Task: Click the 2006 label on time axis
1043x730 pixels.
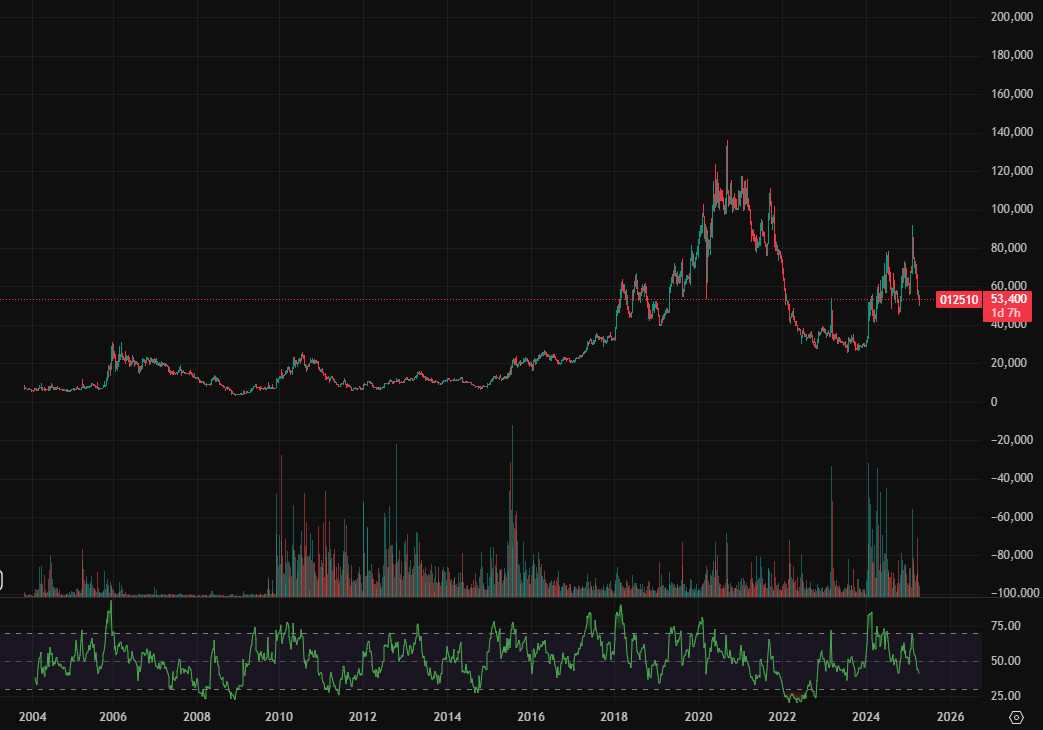Action: point(112,717)
